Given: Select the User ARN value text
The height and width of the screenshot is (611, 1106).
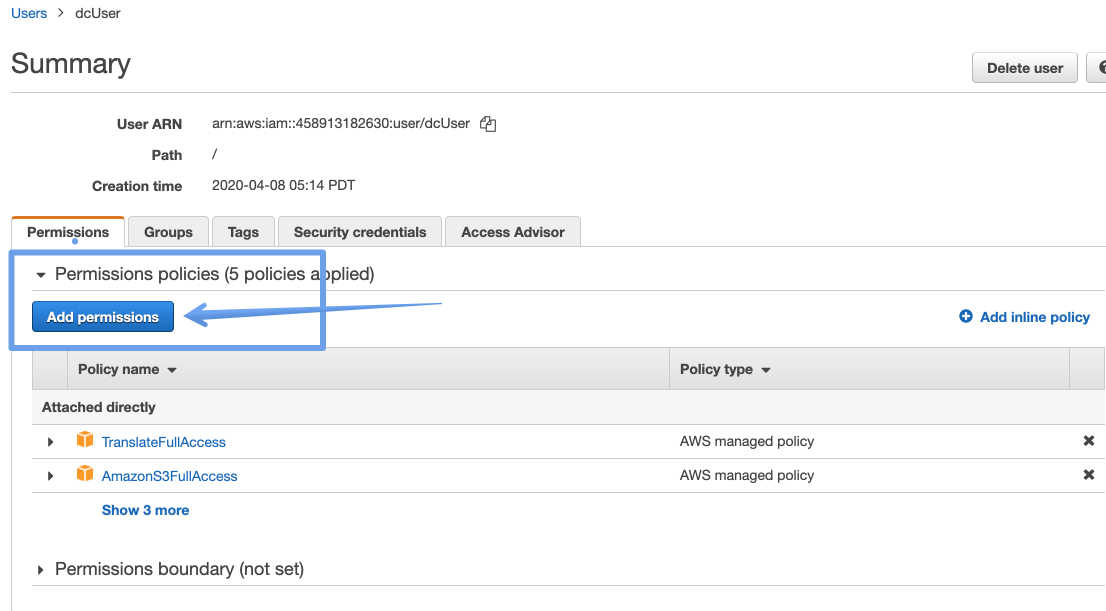Looking at the screenshot, I should pos(341,123).
